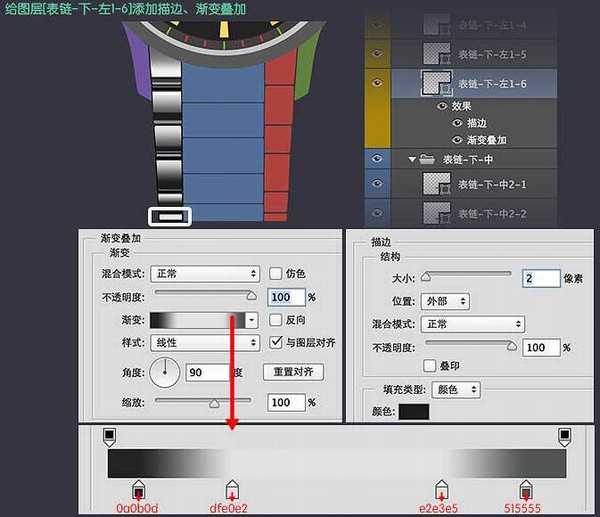Click the stroke 大小 size input field
Viewport: 600px width, 517px height.
[x=539, y=278]
